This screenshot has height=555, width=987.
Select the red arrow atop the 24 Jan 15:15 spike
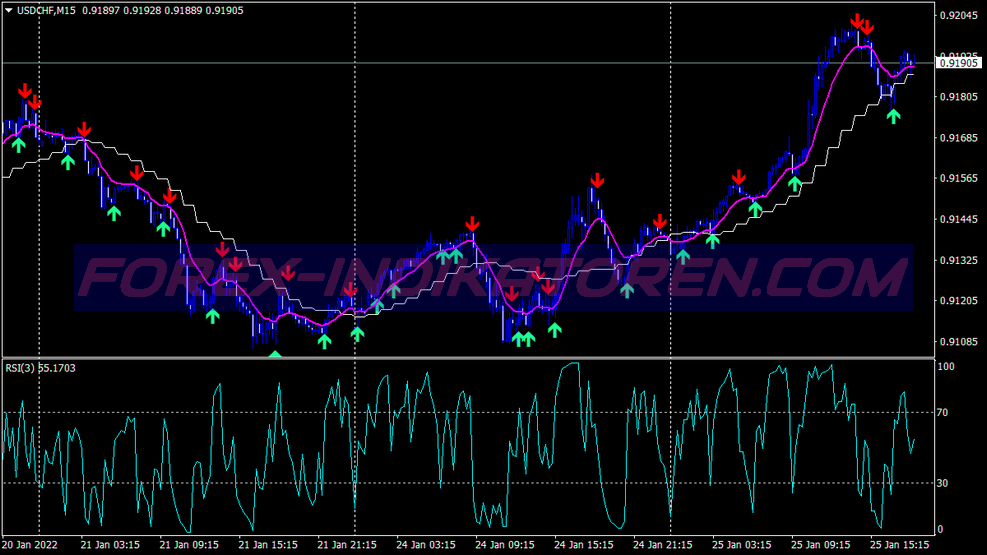[x=597, y=181]
